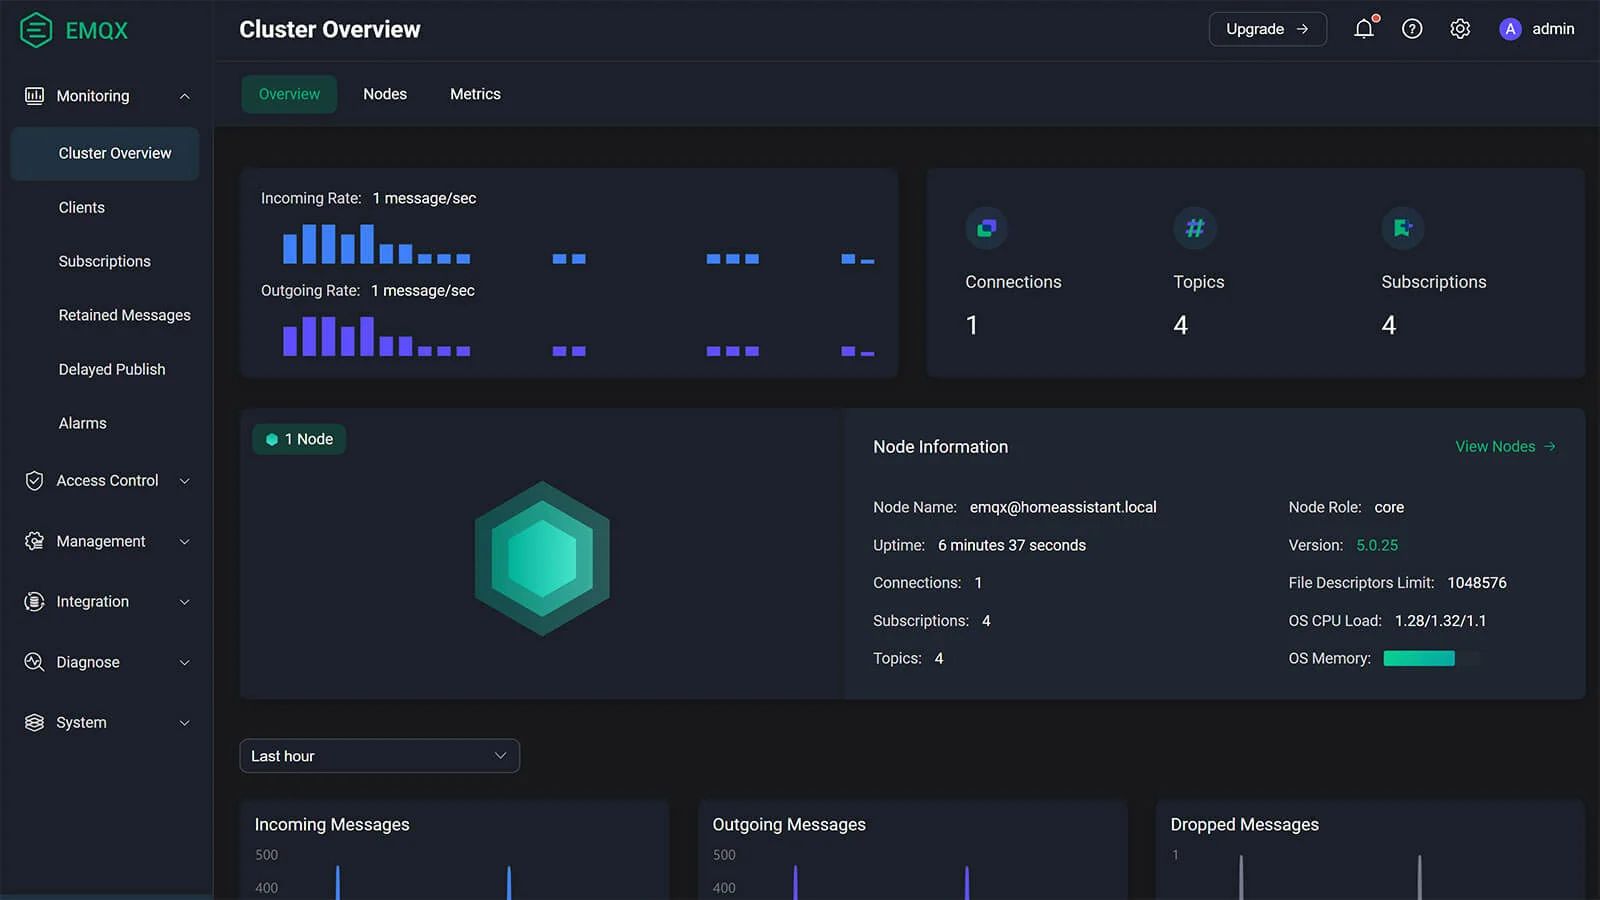Open the notifications bell

pos(1363,29)
